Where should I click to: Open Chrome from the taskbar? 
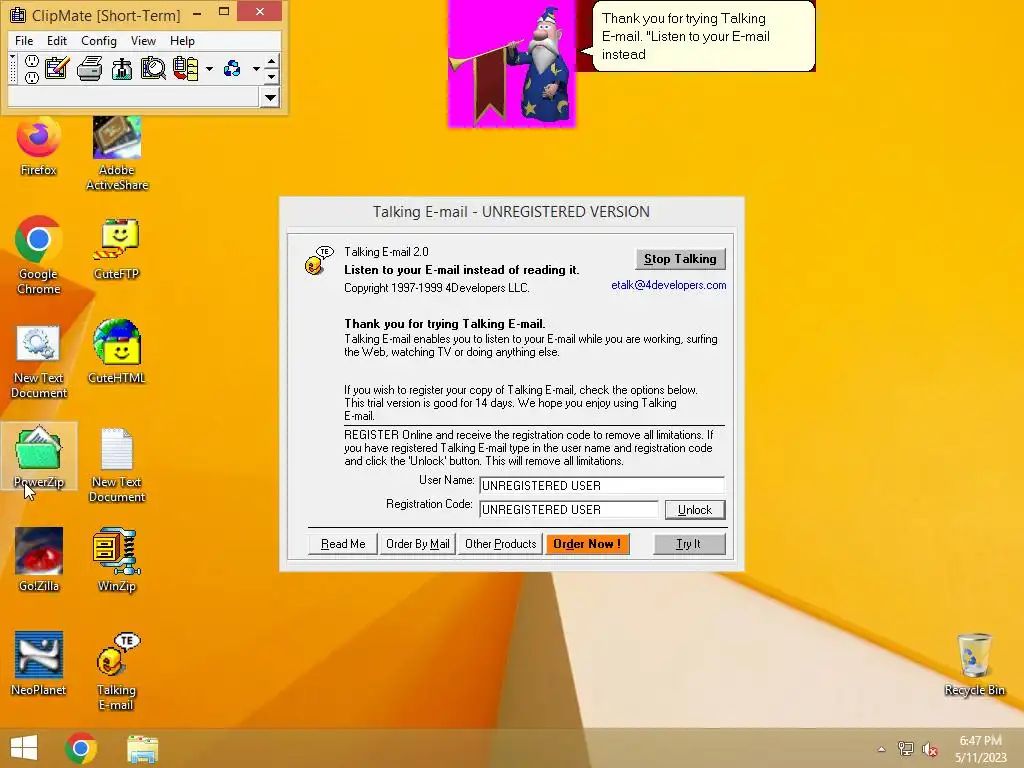click(x=81, y=748)
